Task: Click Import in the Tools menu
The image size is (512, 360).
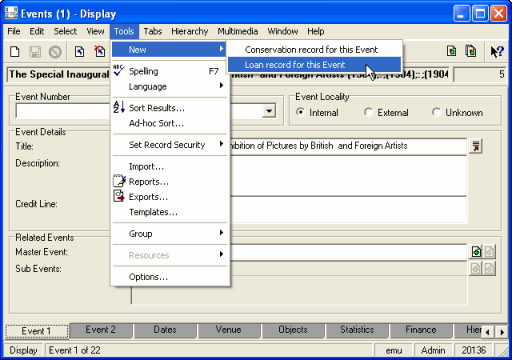Action: 170,166
